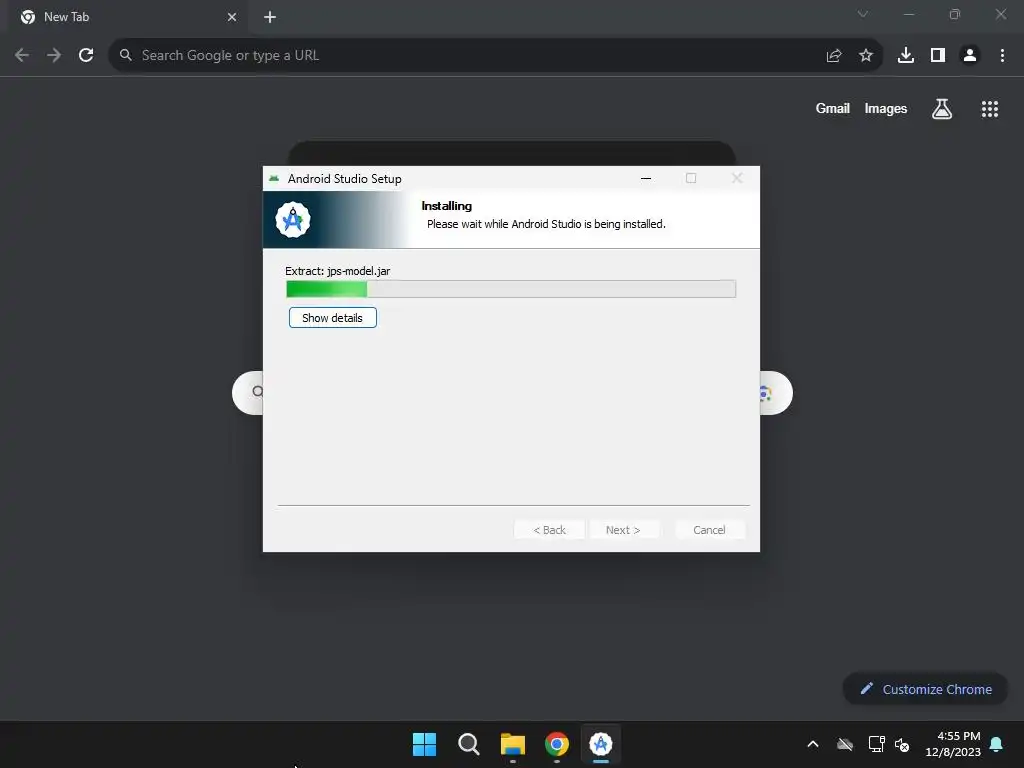Click the Android Studio logo in installer header
The height and width of the screenshot is (768, 1024).
coord(293,220)
